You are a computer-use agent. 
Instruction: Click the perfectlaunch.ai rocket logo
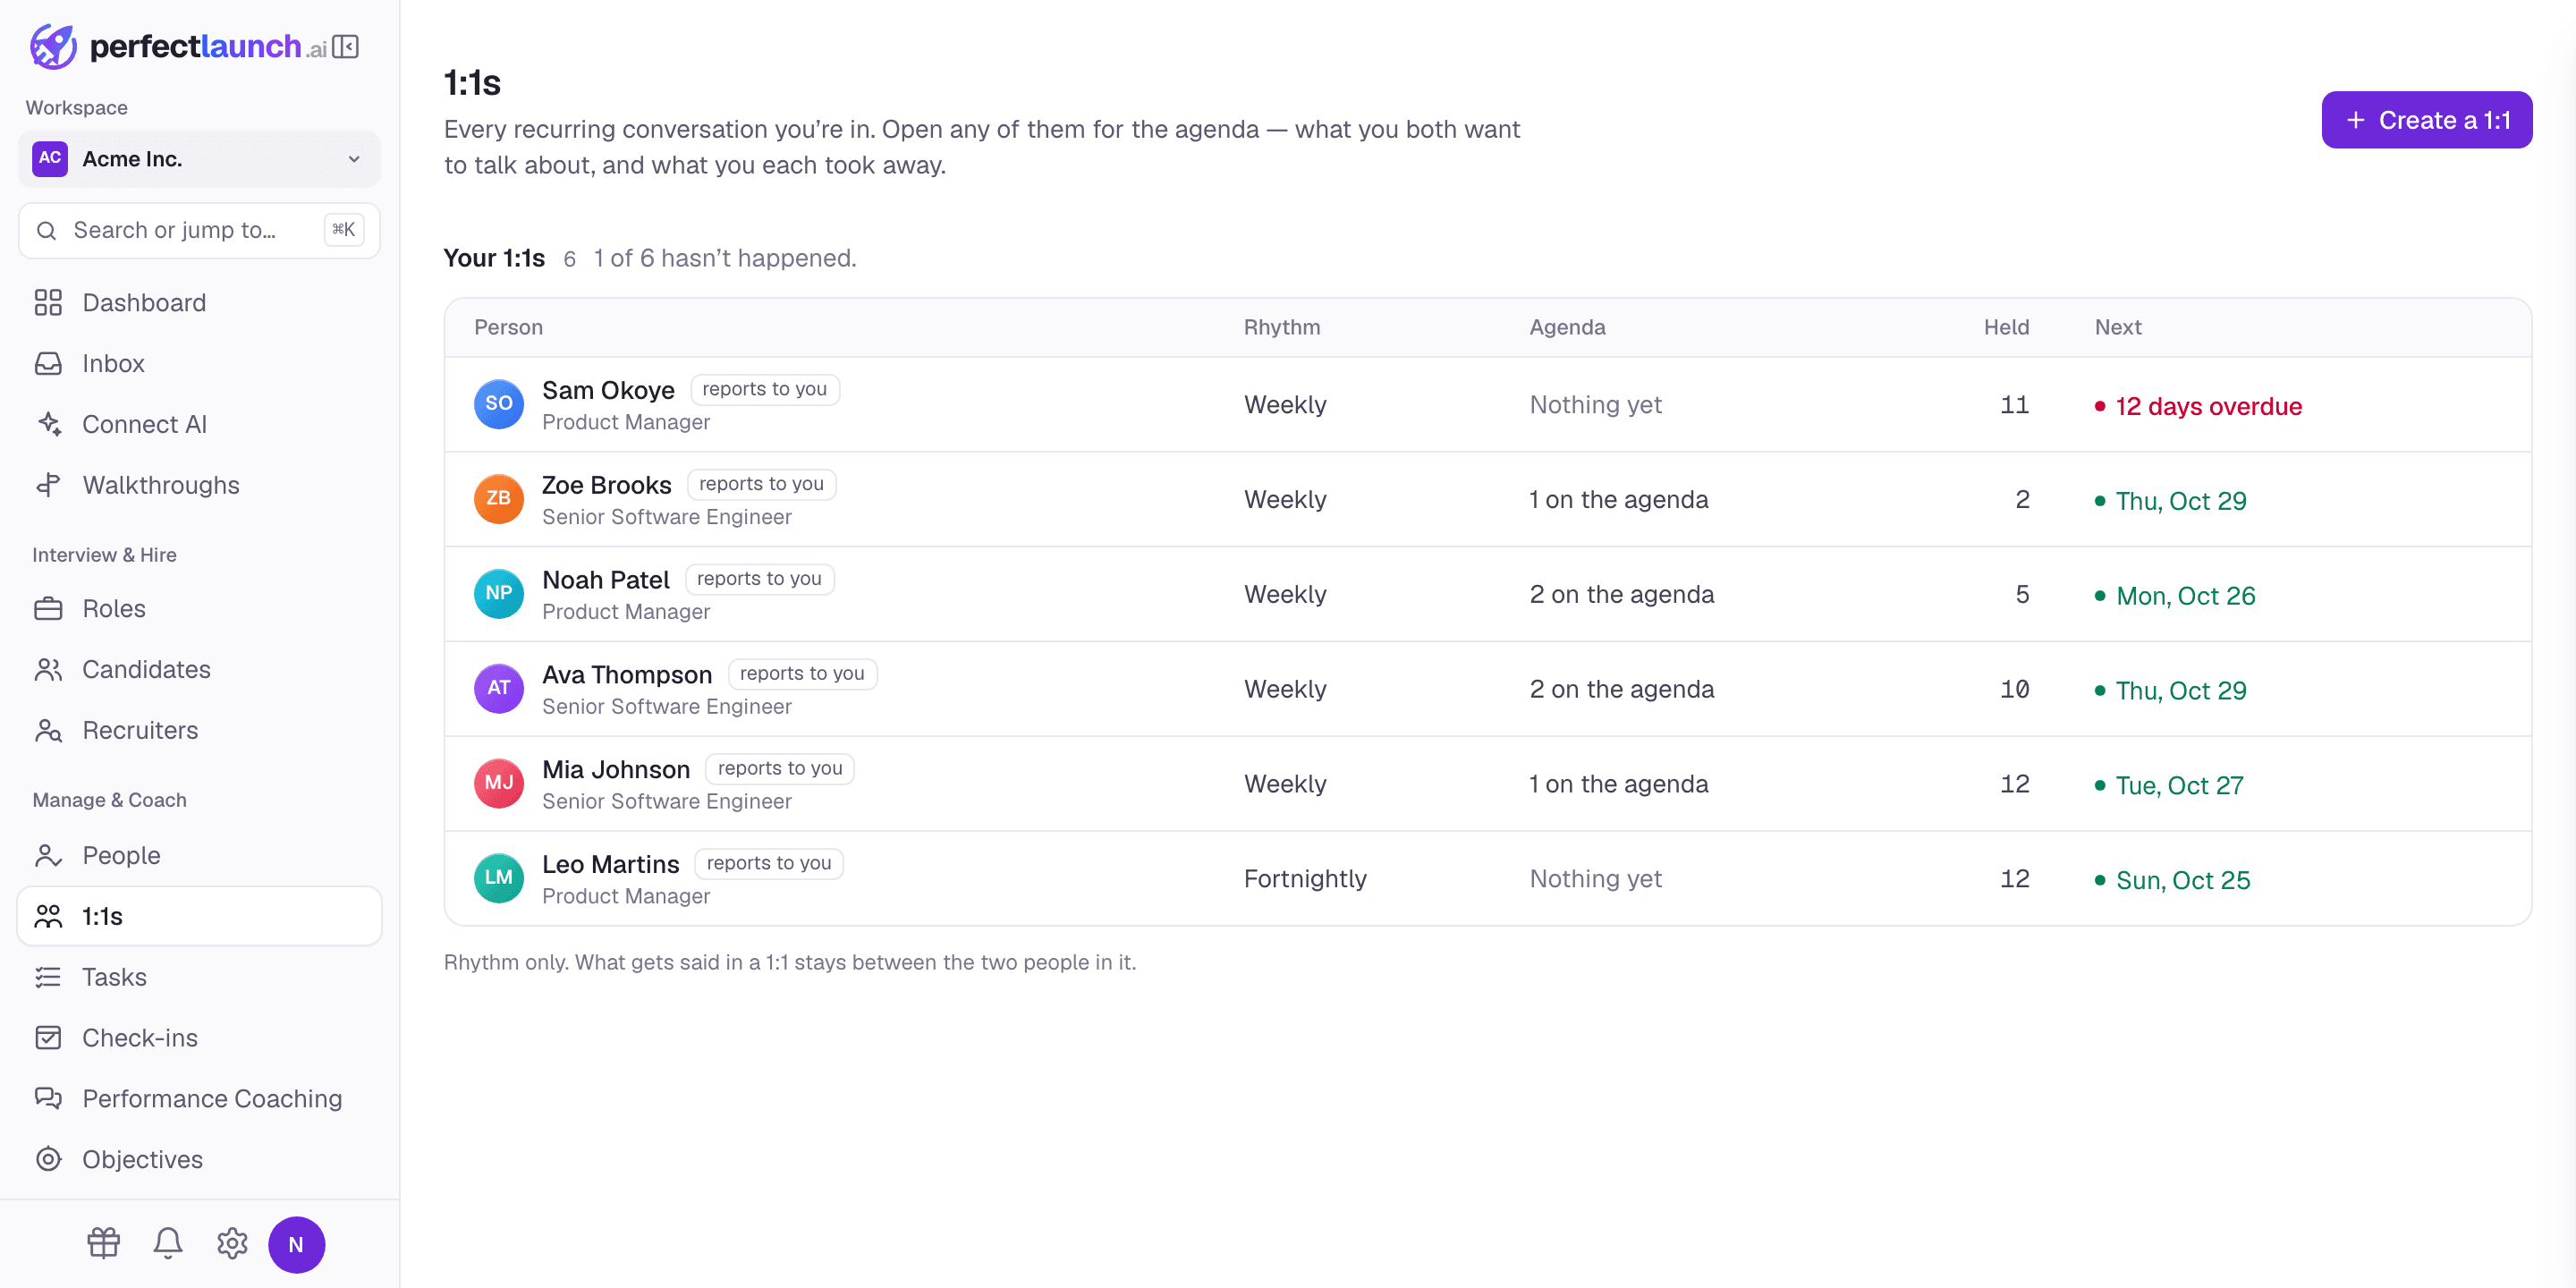click(53, 46)
